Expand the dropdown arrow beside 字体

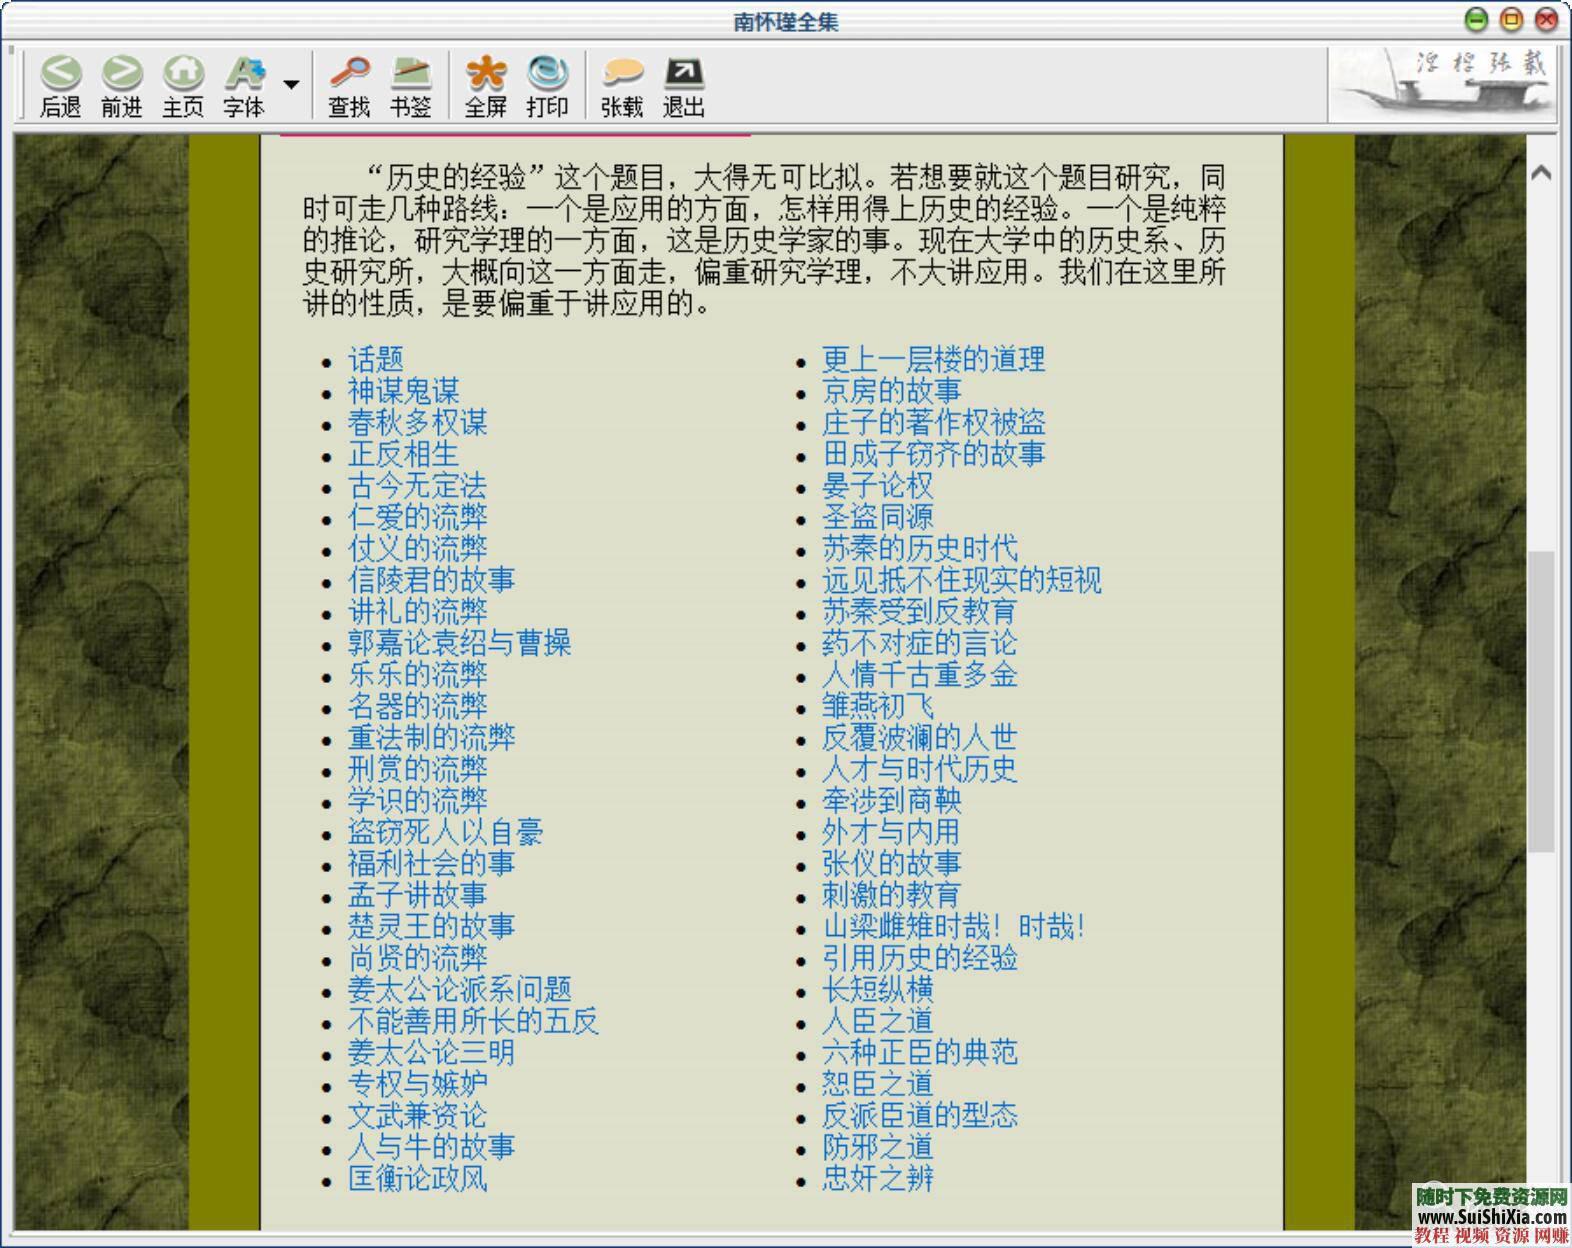coord(291,85)
